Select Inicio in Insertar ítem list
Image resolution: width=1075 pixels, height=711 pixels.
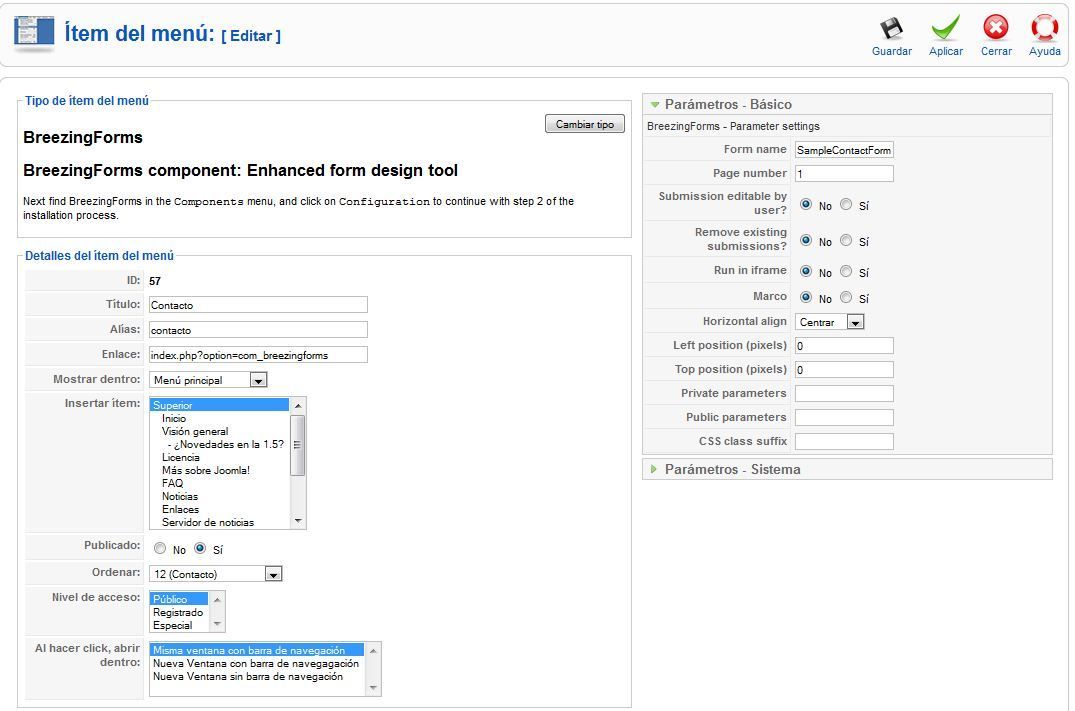tap(219, 418)
